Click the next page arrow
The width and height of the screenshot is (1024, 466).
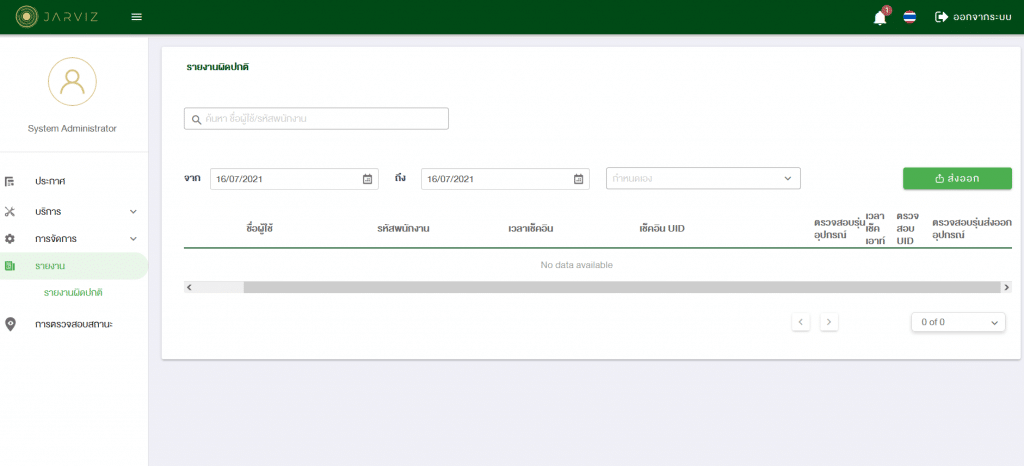[x=829, y=322]
